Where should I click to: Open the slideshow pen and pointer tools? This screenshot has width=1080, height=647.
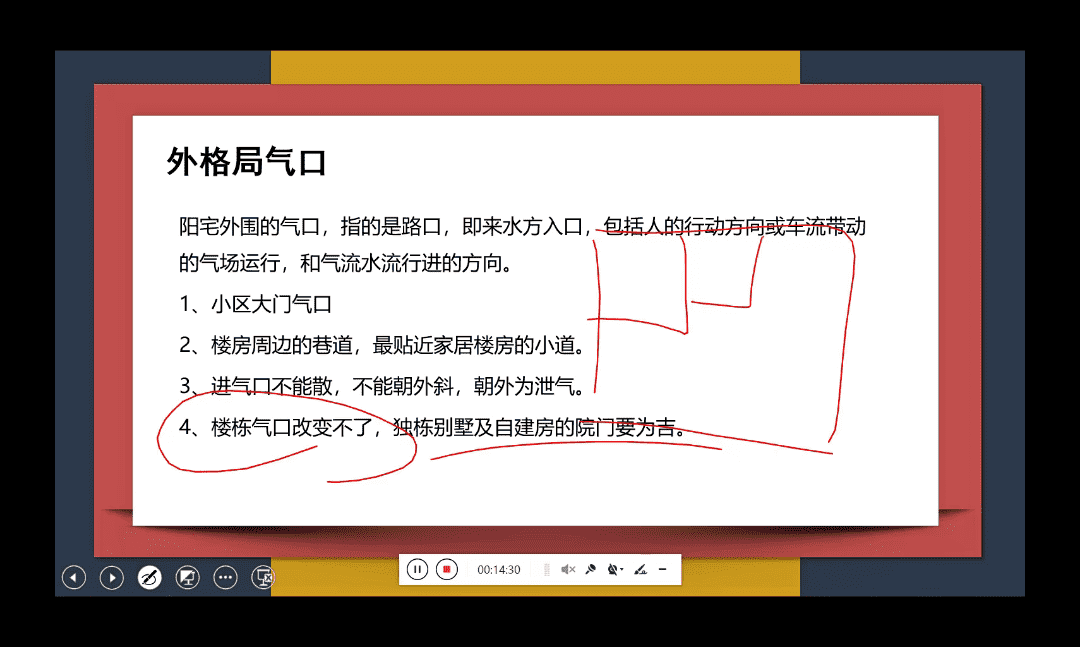(149, 577)
